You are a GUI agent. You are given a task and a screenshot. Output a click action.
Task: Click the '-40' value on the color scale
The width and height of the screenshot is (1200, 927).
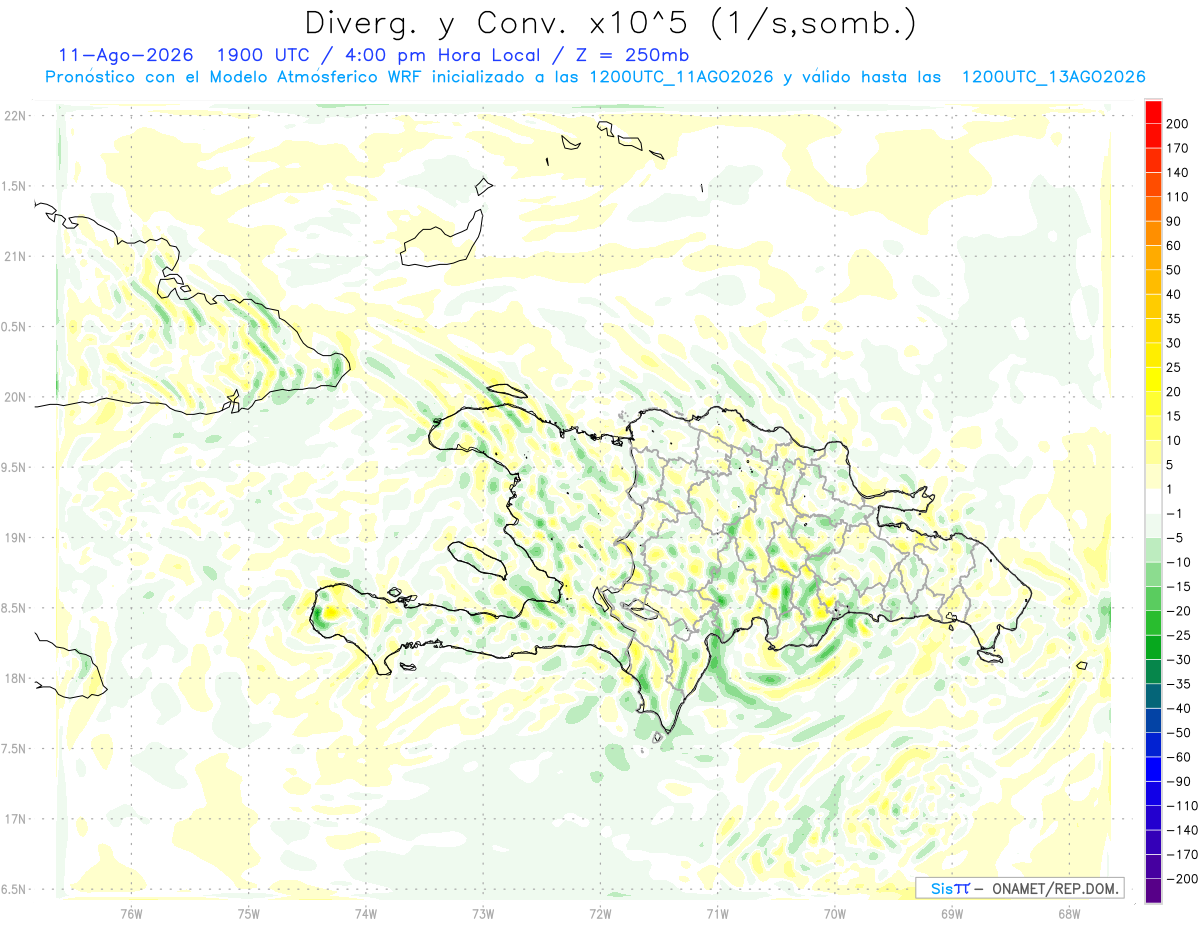click(1177, 708)
